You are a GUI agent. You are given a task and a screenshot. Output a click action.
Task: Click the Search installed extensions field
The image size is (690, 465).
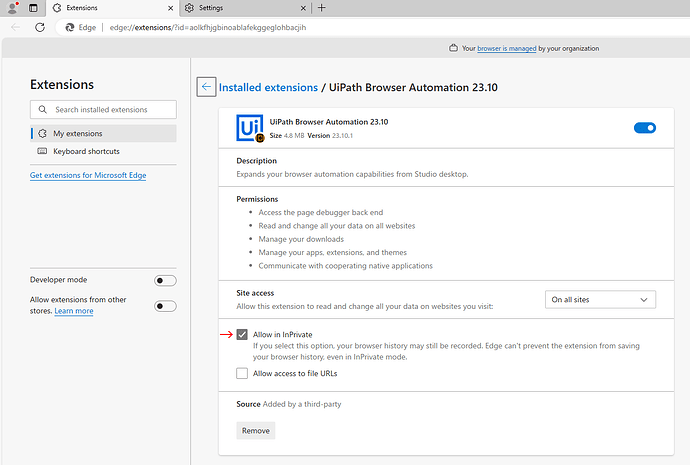103,109
